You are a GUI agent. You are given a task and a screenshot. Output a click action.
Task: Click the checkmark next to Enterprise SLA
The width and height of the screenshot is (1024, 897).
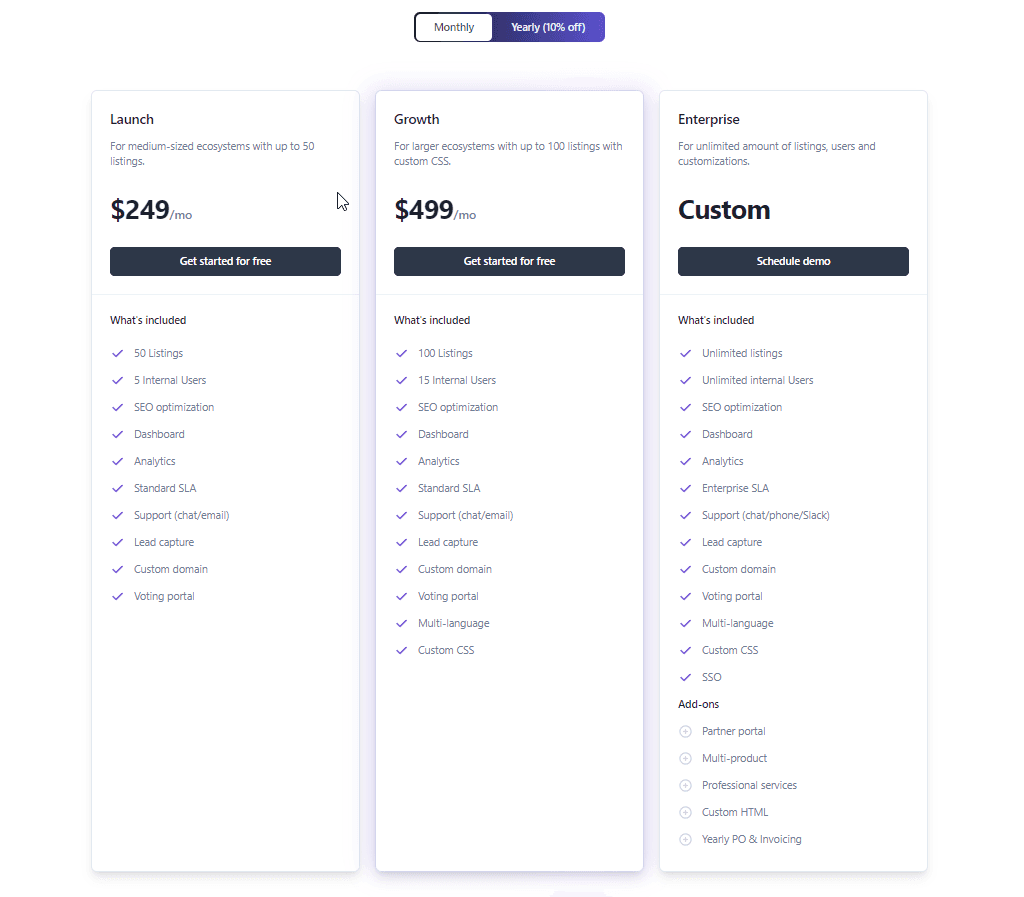[x=685, y=488]
